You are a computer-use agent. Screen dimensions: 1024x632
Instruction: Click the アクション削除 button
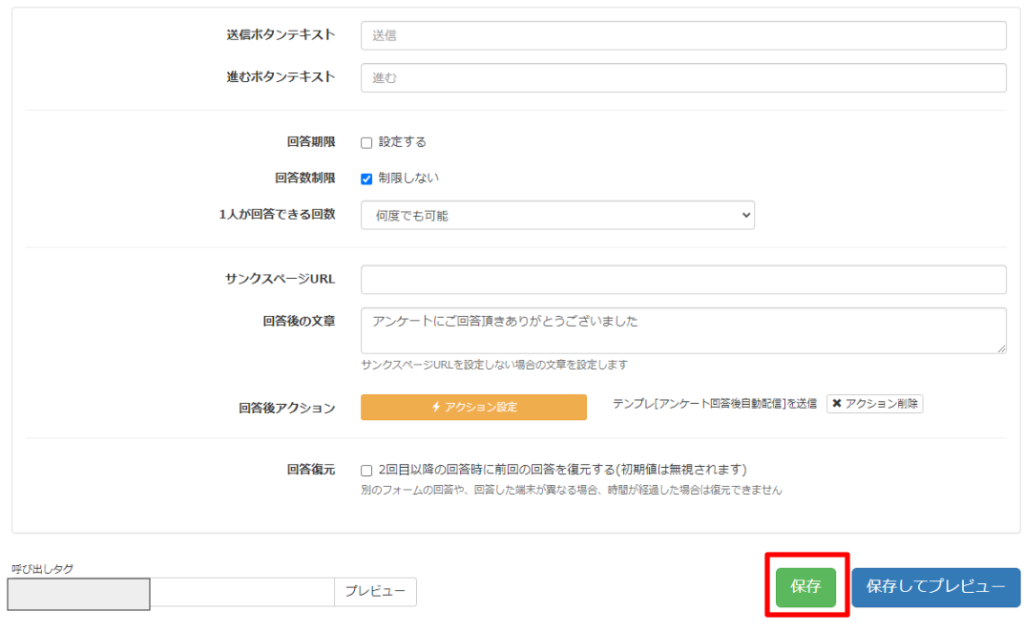click(x=874, y=403)
